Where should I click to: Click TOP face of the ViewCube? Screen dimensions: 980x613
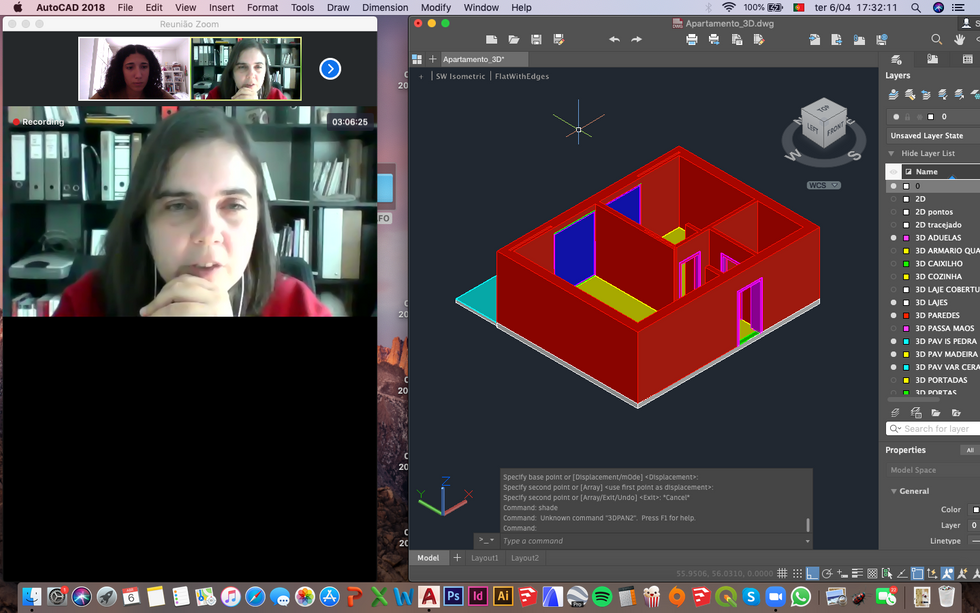tap(823, 109)
